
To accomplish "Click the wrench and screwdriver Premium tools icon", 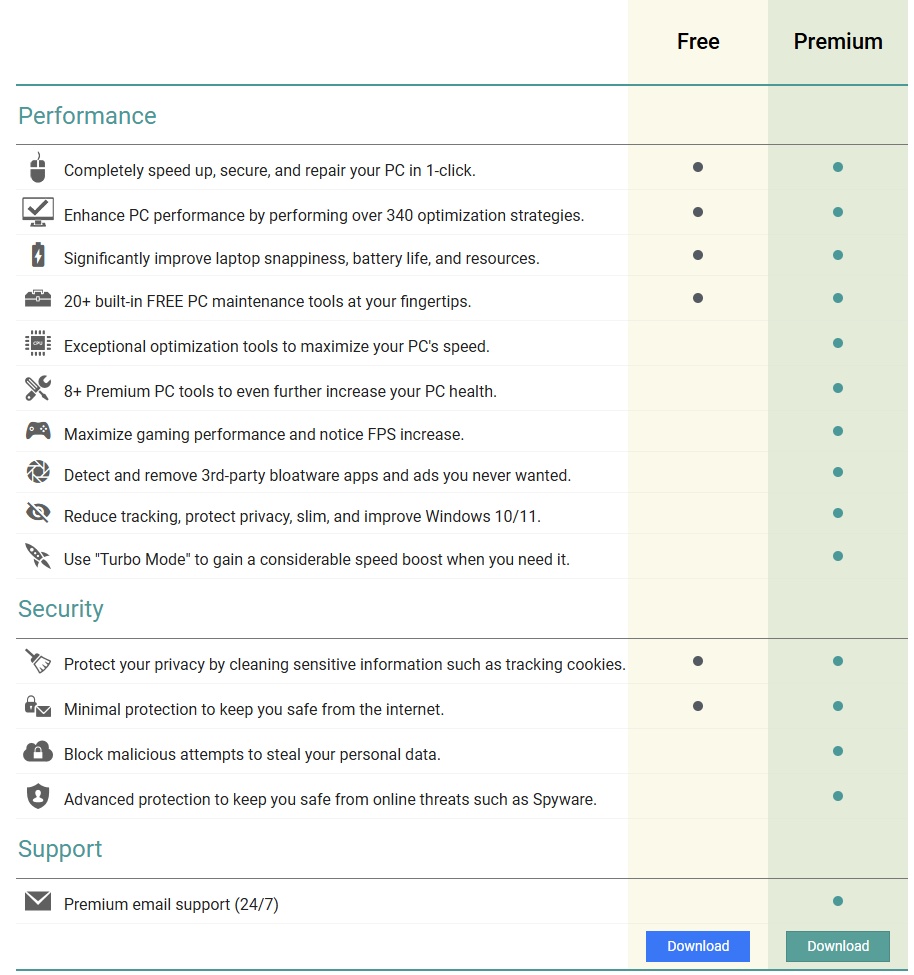I will click(38, 388).
